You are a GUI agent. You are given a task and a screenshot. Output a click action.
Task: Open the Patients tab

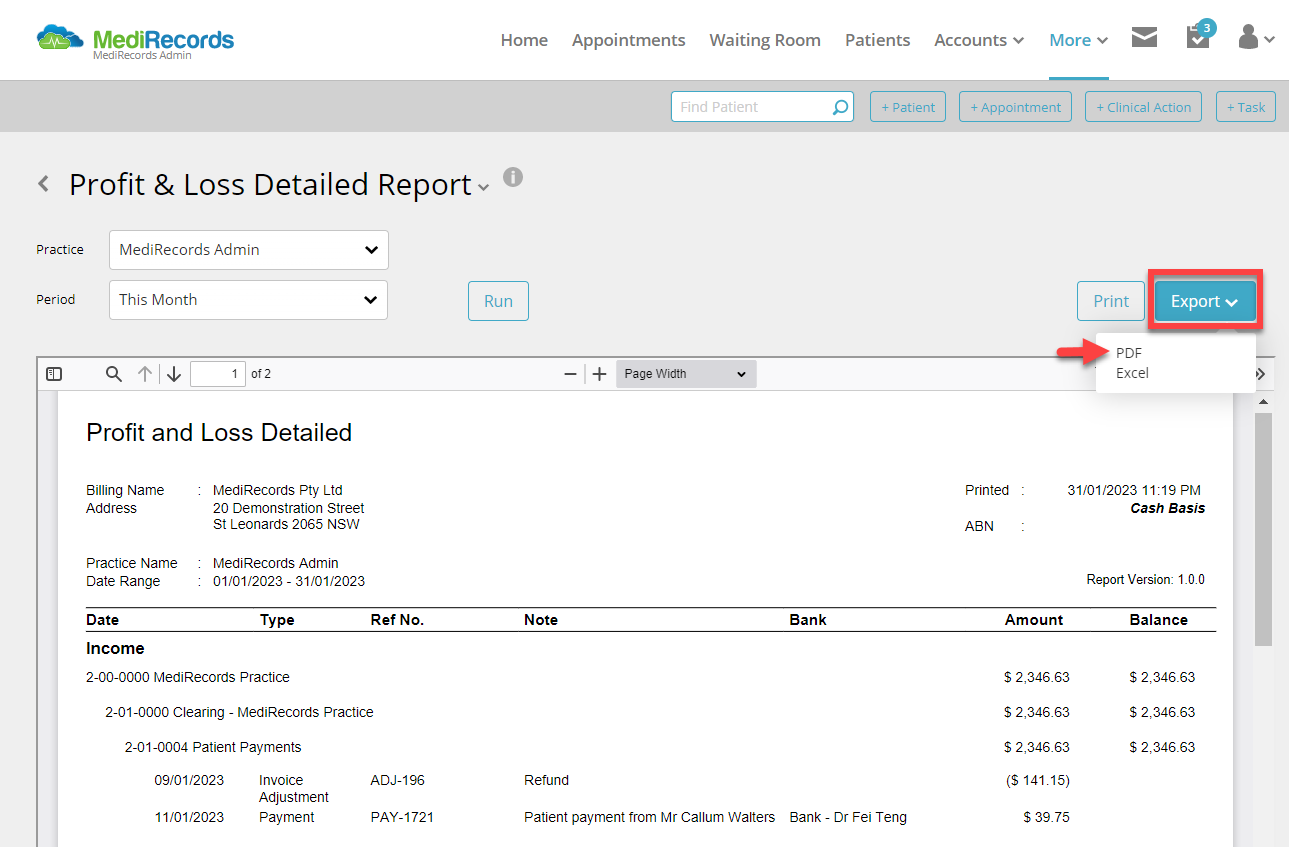click(877, 40)
